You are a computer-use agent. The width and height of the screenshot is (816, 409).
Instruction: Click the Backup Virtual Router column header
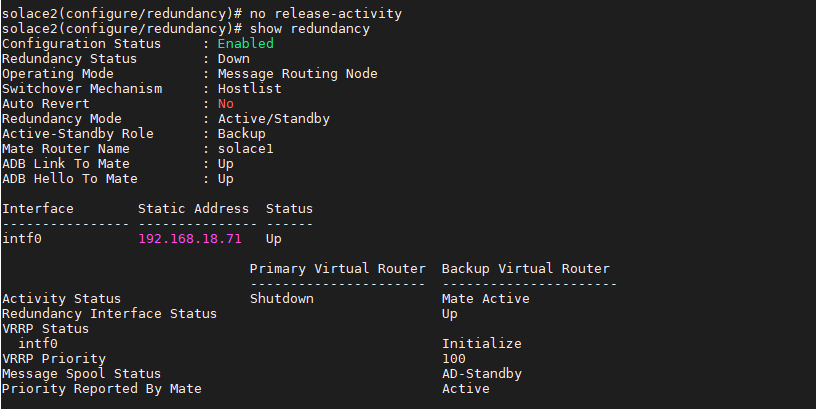tap(525, 269)
